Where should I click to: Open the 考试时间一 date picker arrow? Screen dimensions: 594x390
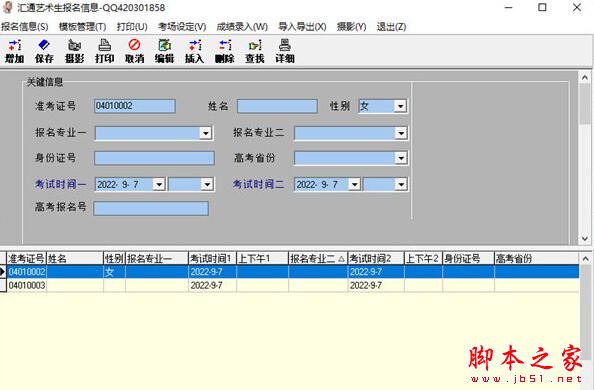(159, 185)
